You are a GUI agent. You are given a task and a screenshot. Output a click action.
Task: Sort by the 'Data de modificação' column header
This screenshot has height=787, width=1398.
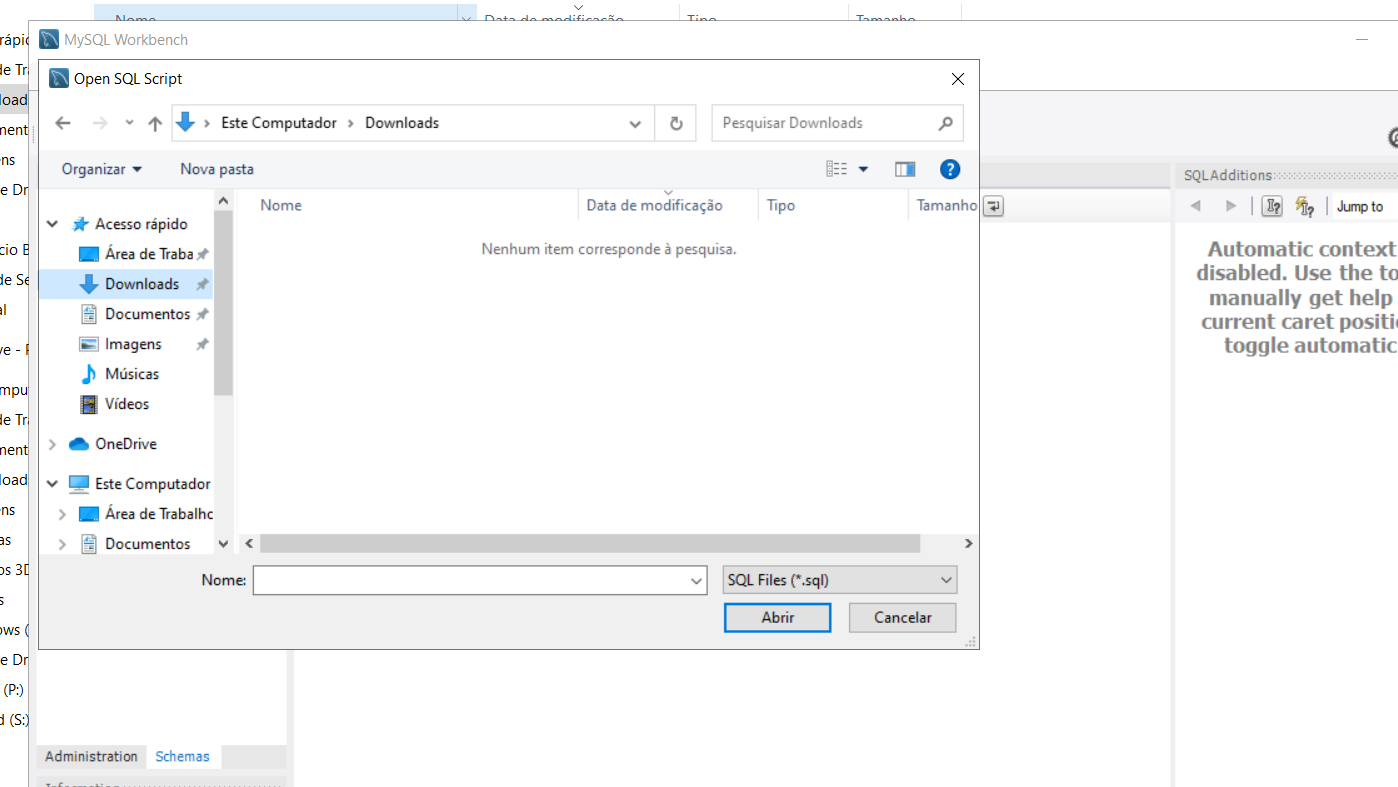tap(654, 205)
